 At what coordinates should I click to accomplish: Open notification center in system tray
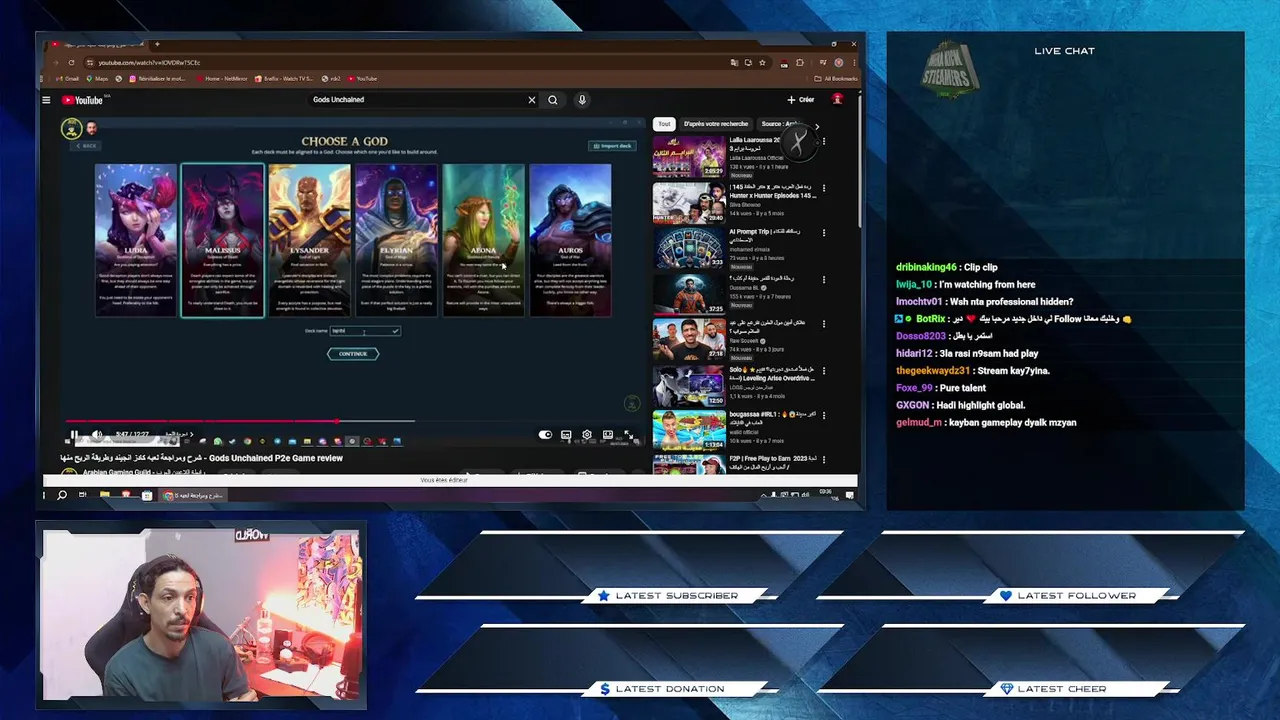pos(850,495)
